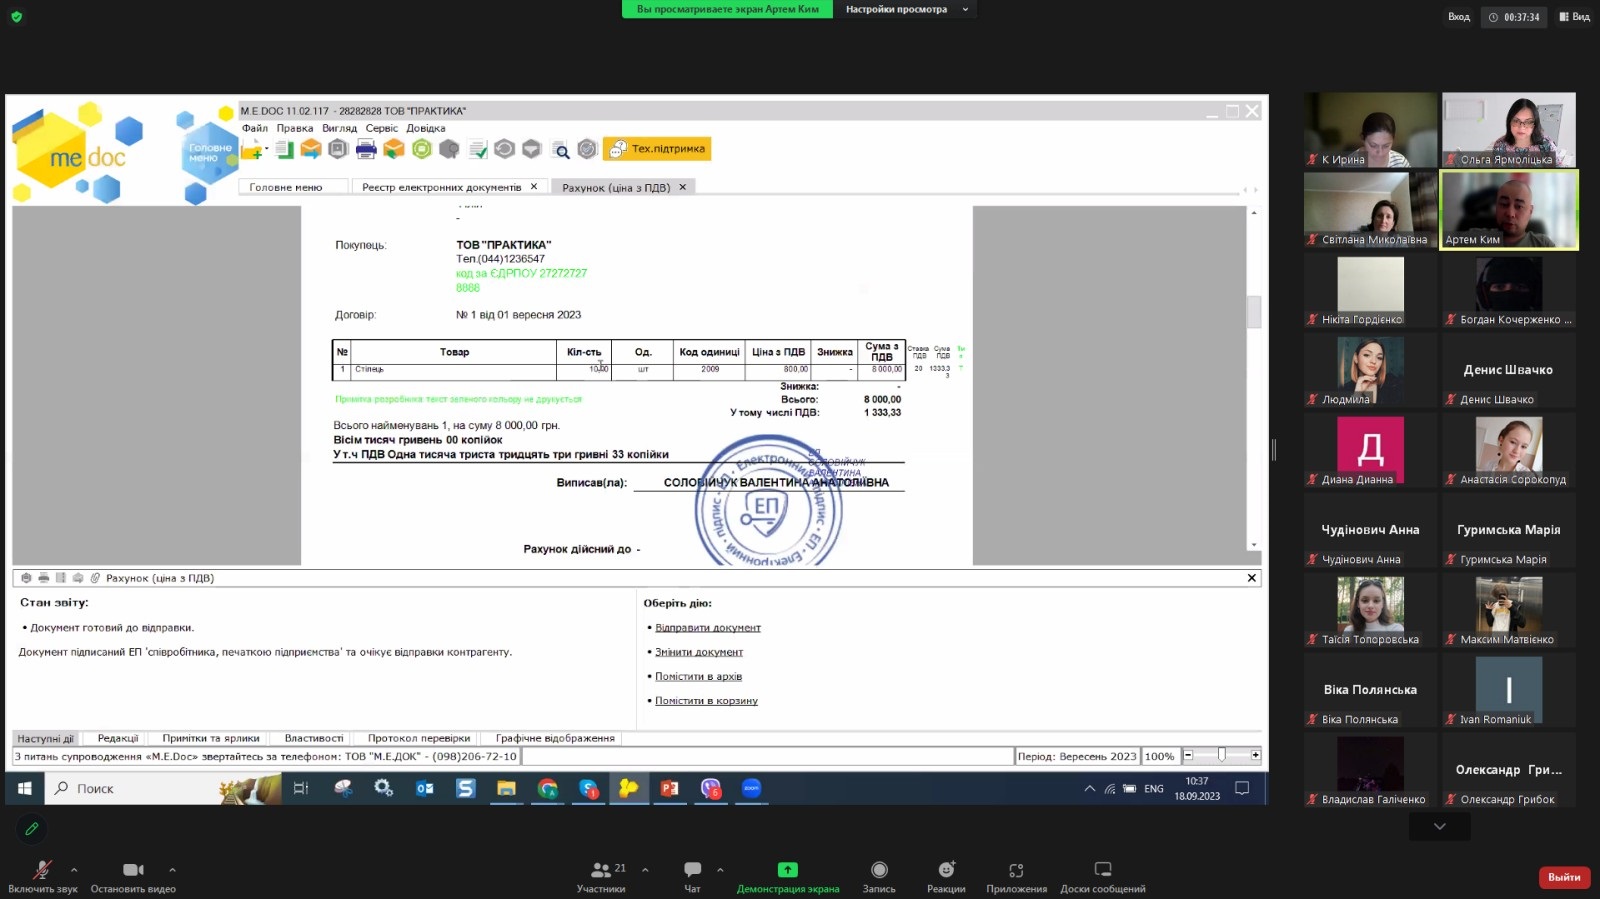
Task: Click the blue printer icon in toolbar
Action: 366,150
